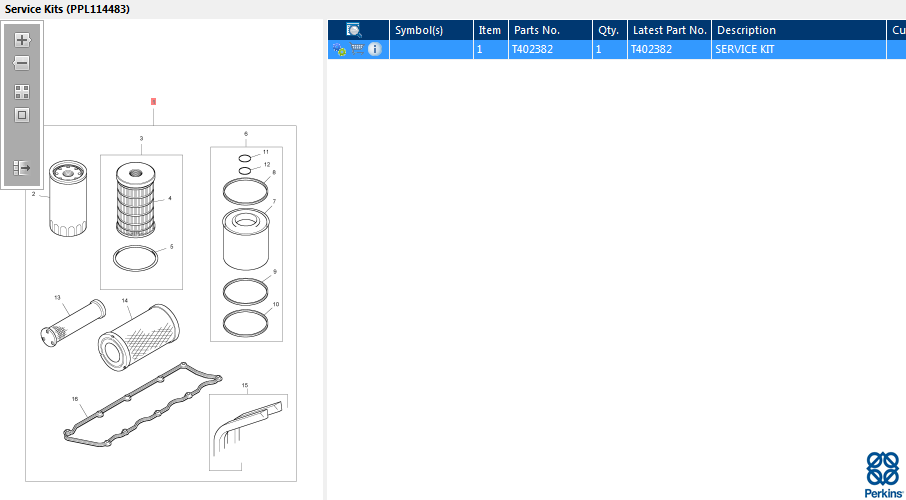Screen dimensions: 906x500
Task: Click callout 6 on the diagram
Action: tap(246, 134)
